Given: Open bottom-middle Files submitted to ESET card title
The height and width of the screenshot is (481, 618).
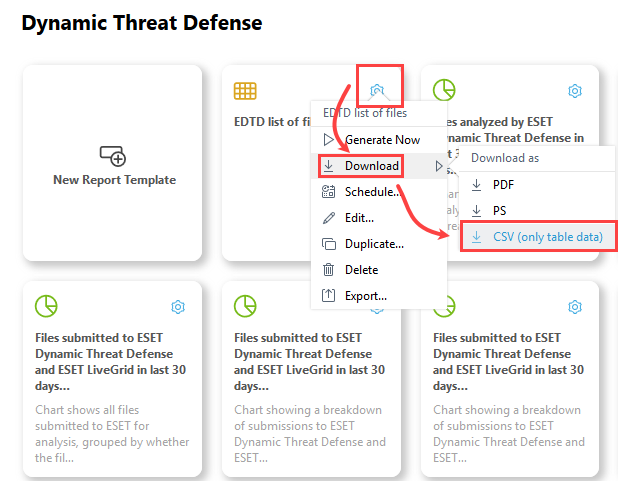Looking at the screenshot, I should [309, 362].
